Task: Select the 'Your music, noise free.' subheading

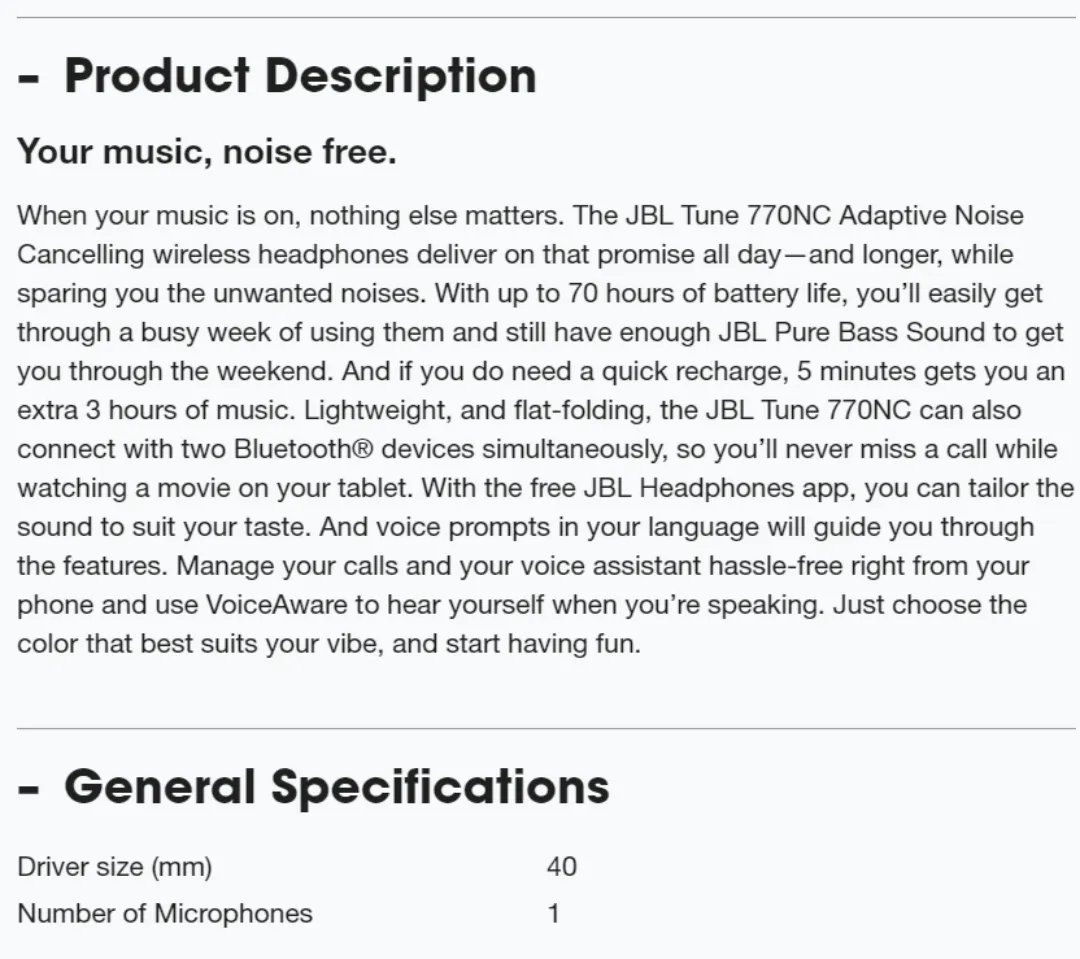Action: point(207,152)
